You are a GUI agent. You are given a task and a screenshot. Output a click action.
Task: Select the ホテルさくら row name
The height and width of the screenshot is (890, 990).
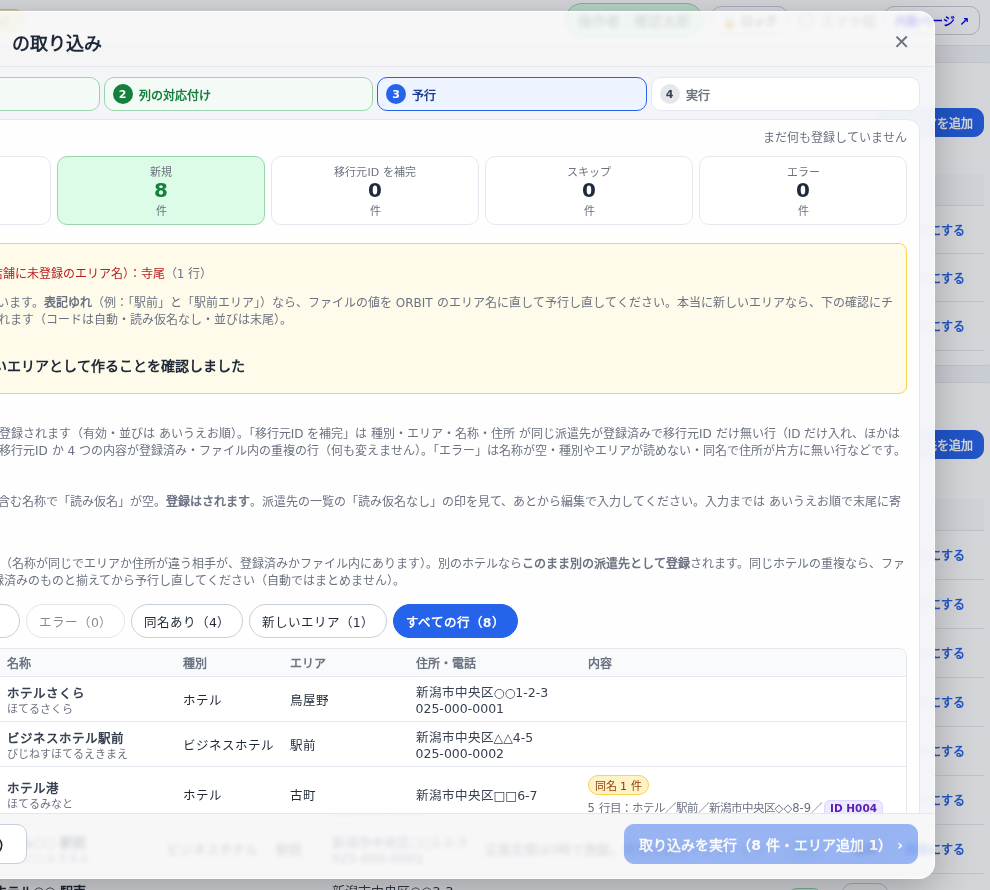click(45, 692)
